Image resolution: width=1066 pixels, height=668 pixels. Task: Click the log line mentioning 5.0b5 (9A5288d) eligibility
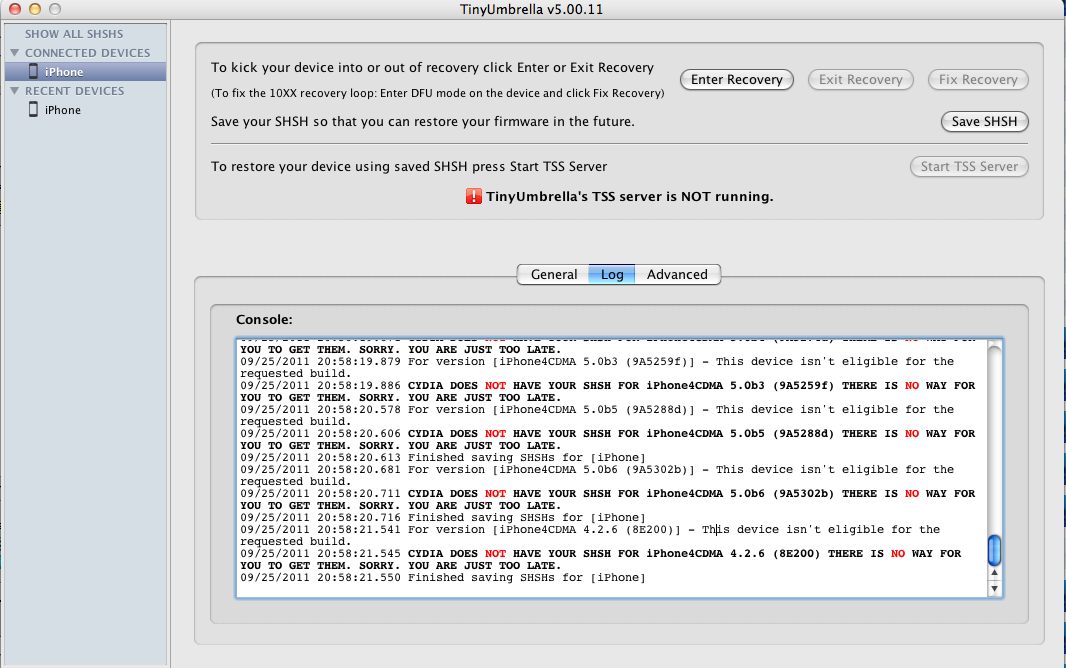coord(596,415)
